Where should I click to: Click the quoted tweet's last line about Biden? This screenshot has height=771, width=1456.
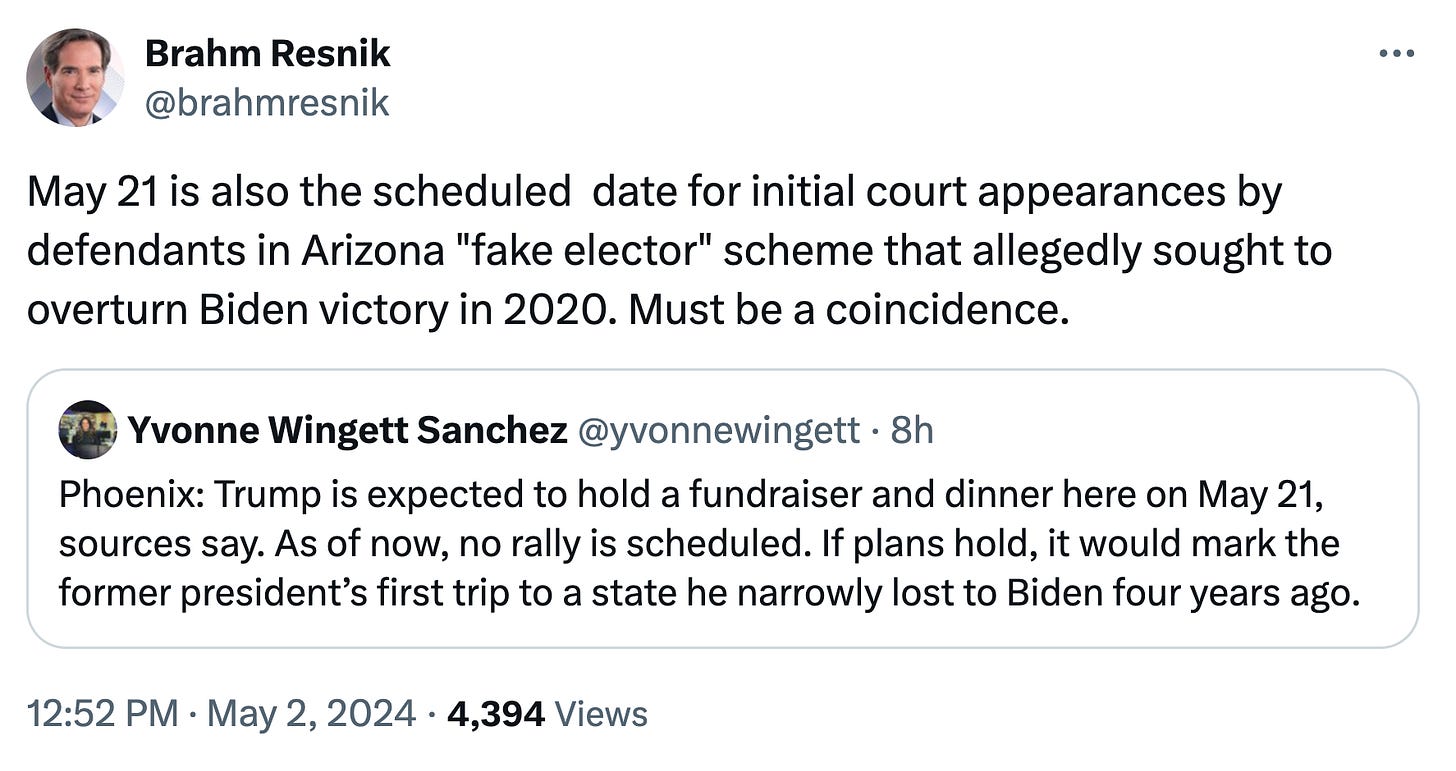(x=710, y=594)
